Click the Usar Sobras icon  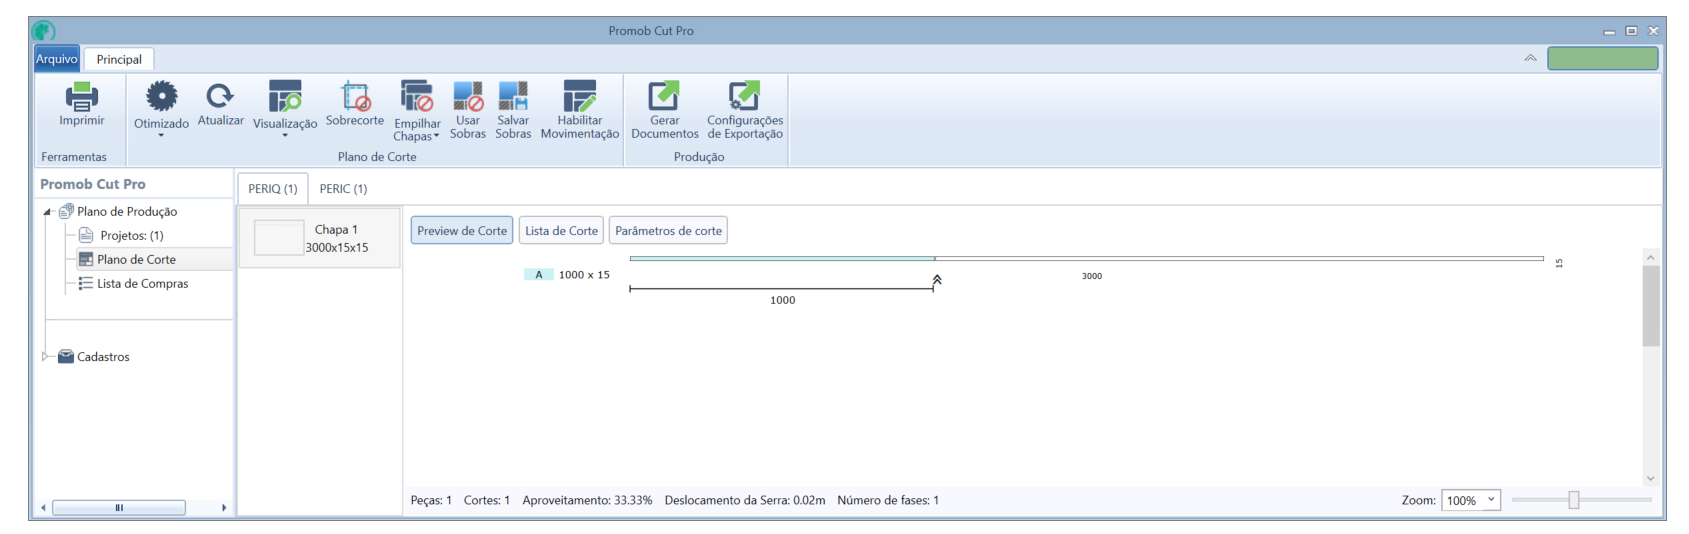click(x=467, y=96)
